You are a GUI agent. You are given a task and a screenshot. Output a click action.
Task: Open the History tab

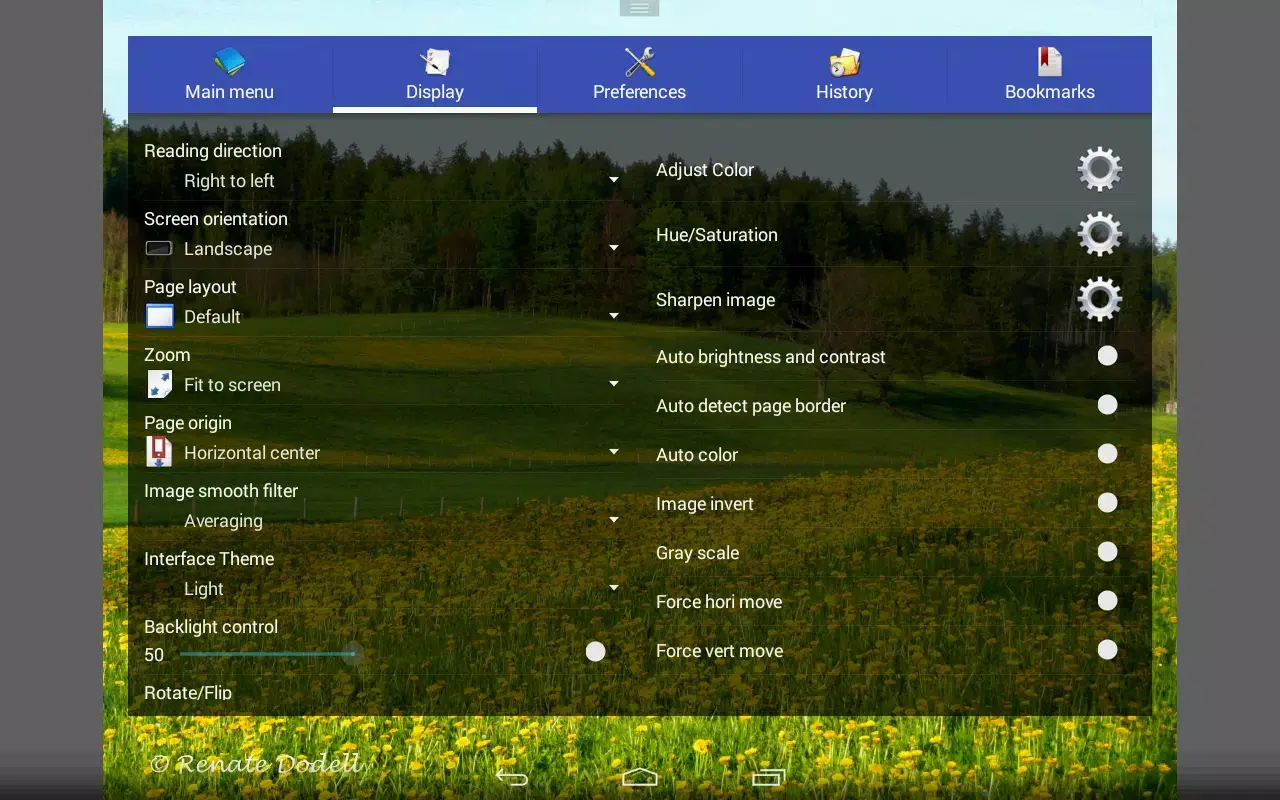click(843, 75)
